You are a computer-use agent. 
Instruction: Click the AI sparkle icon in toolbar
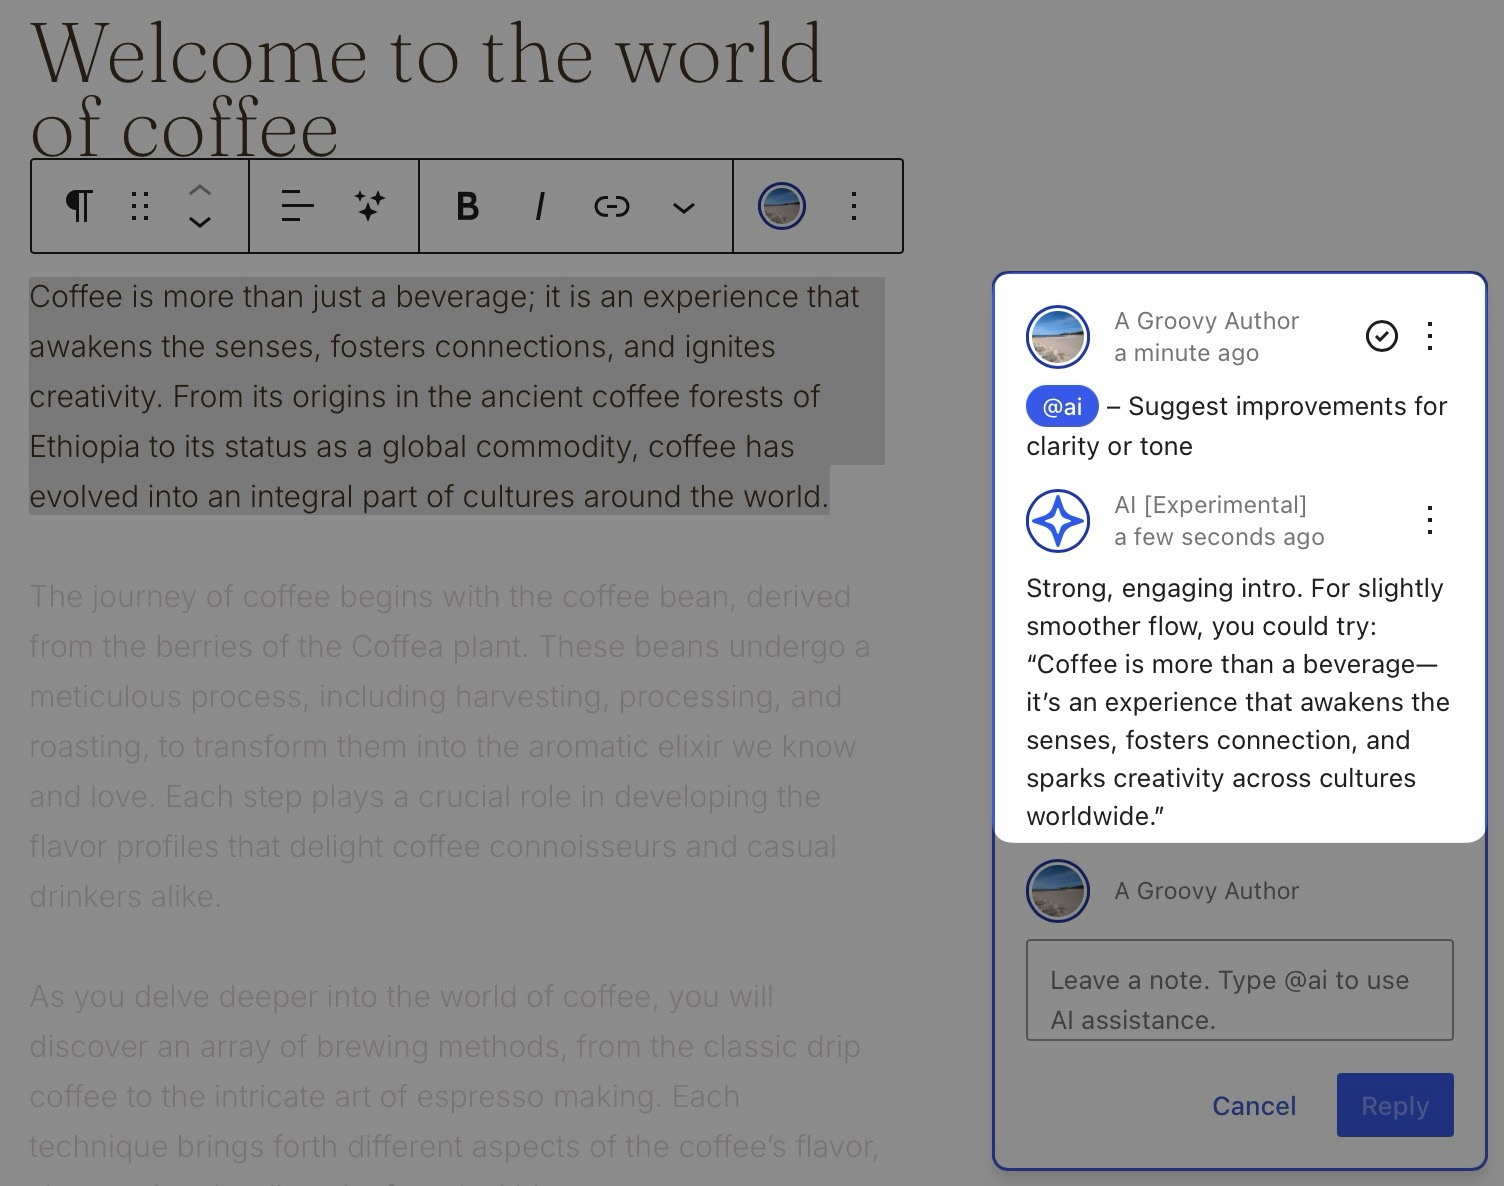[369, 206]
